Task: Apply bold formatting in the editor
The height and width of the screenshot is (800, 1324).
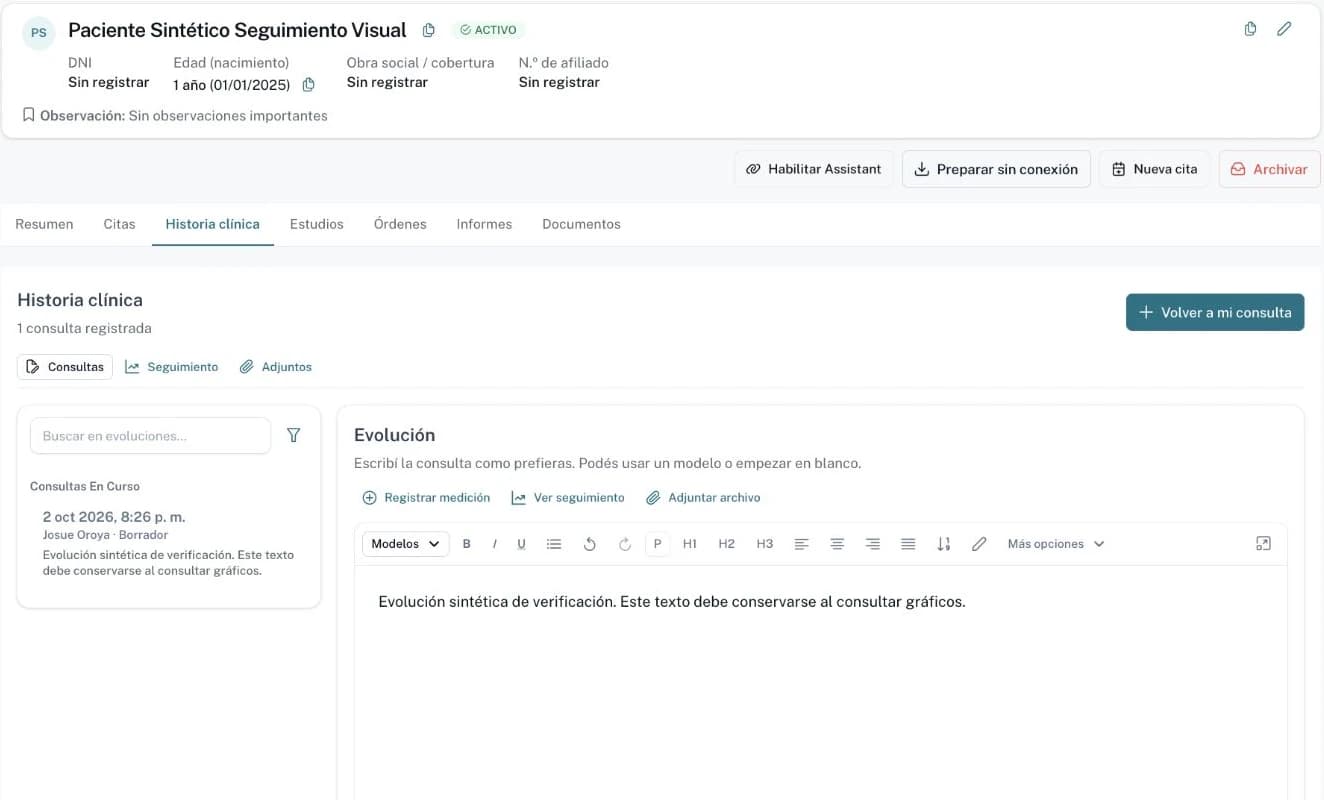Action: [467, 544]
